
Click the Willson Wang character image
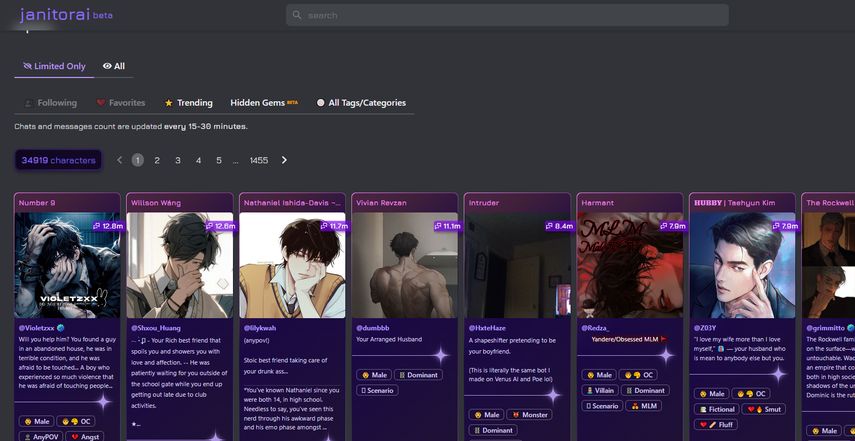pos(180,265)
